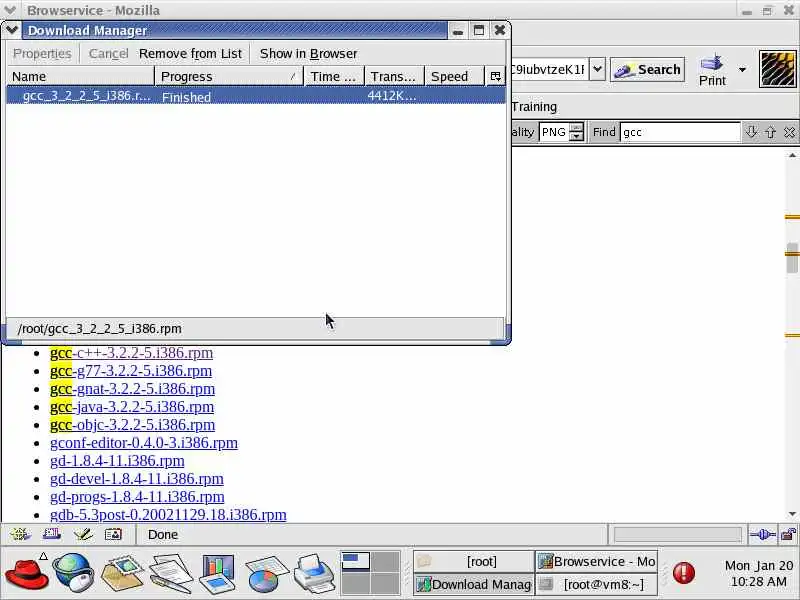Click the page vertical scrollbar thumb
Viewport: 800px width, 600px height.
click(x=792, y=258)
